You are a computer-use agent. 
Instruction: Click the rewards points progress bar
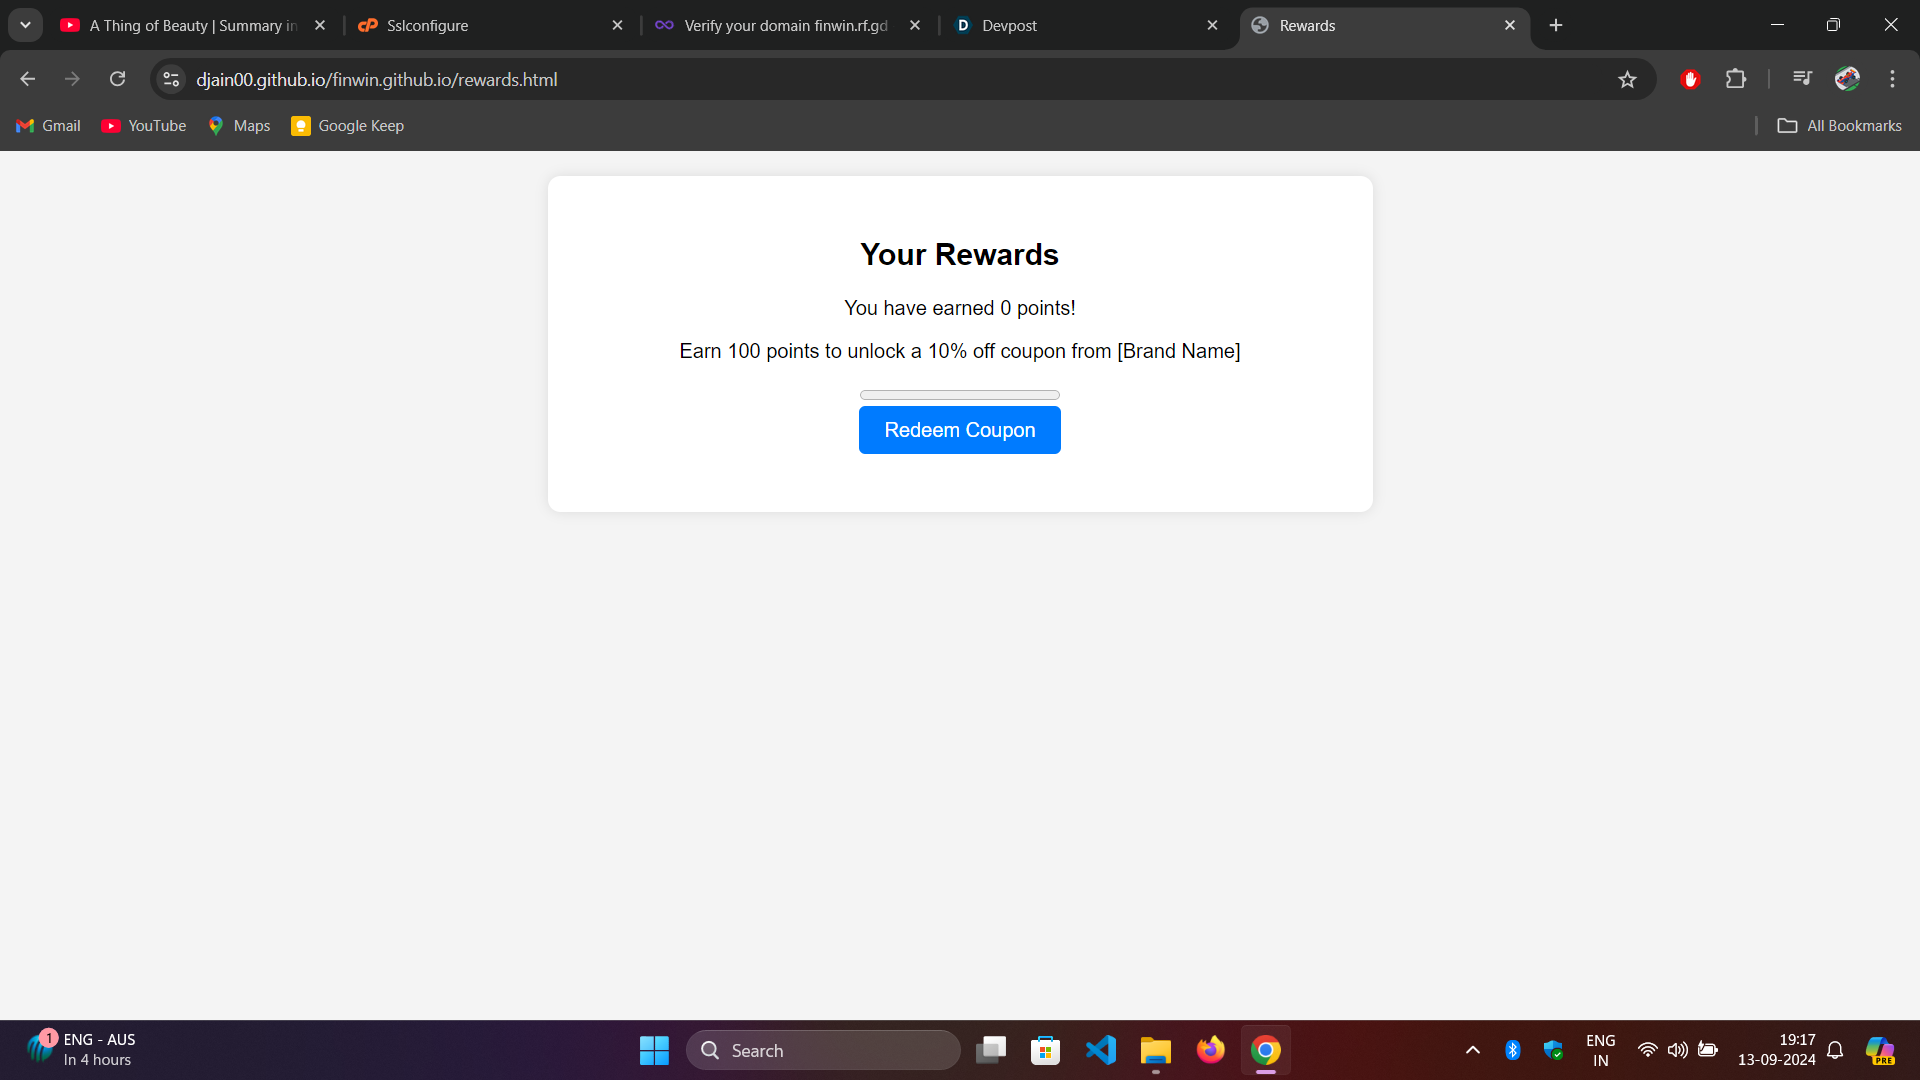[x=959, y=395]
